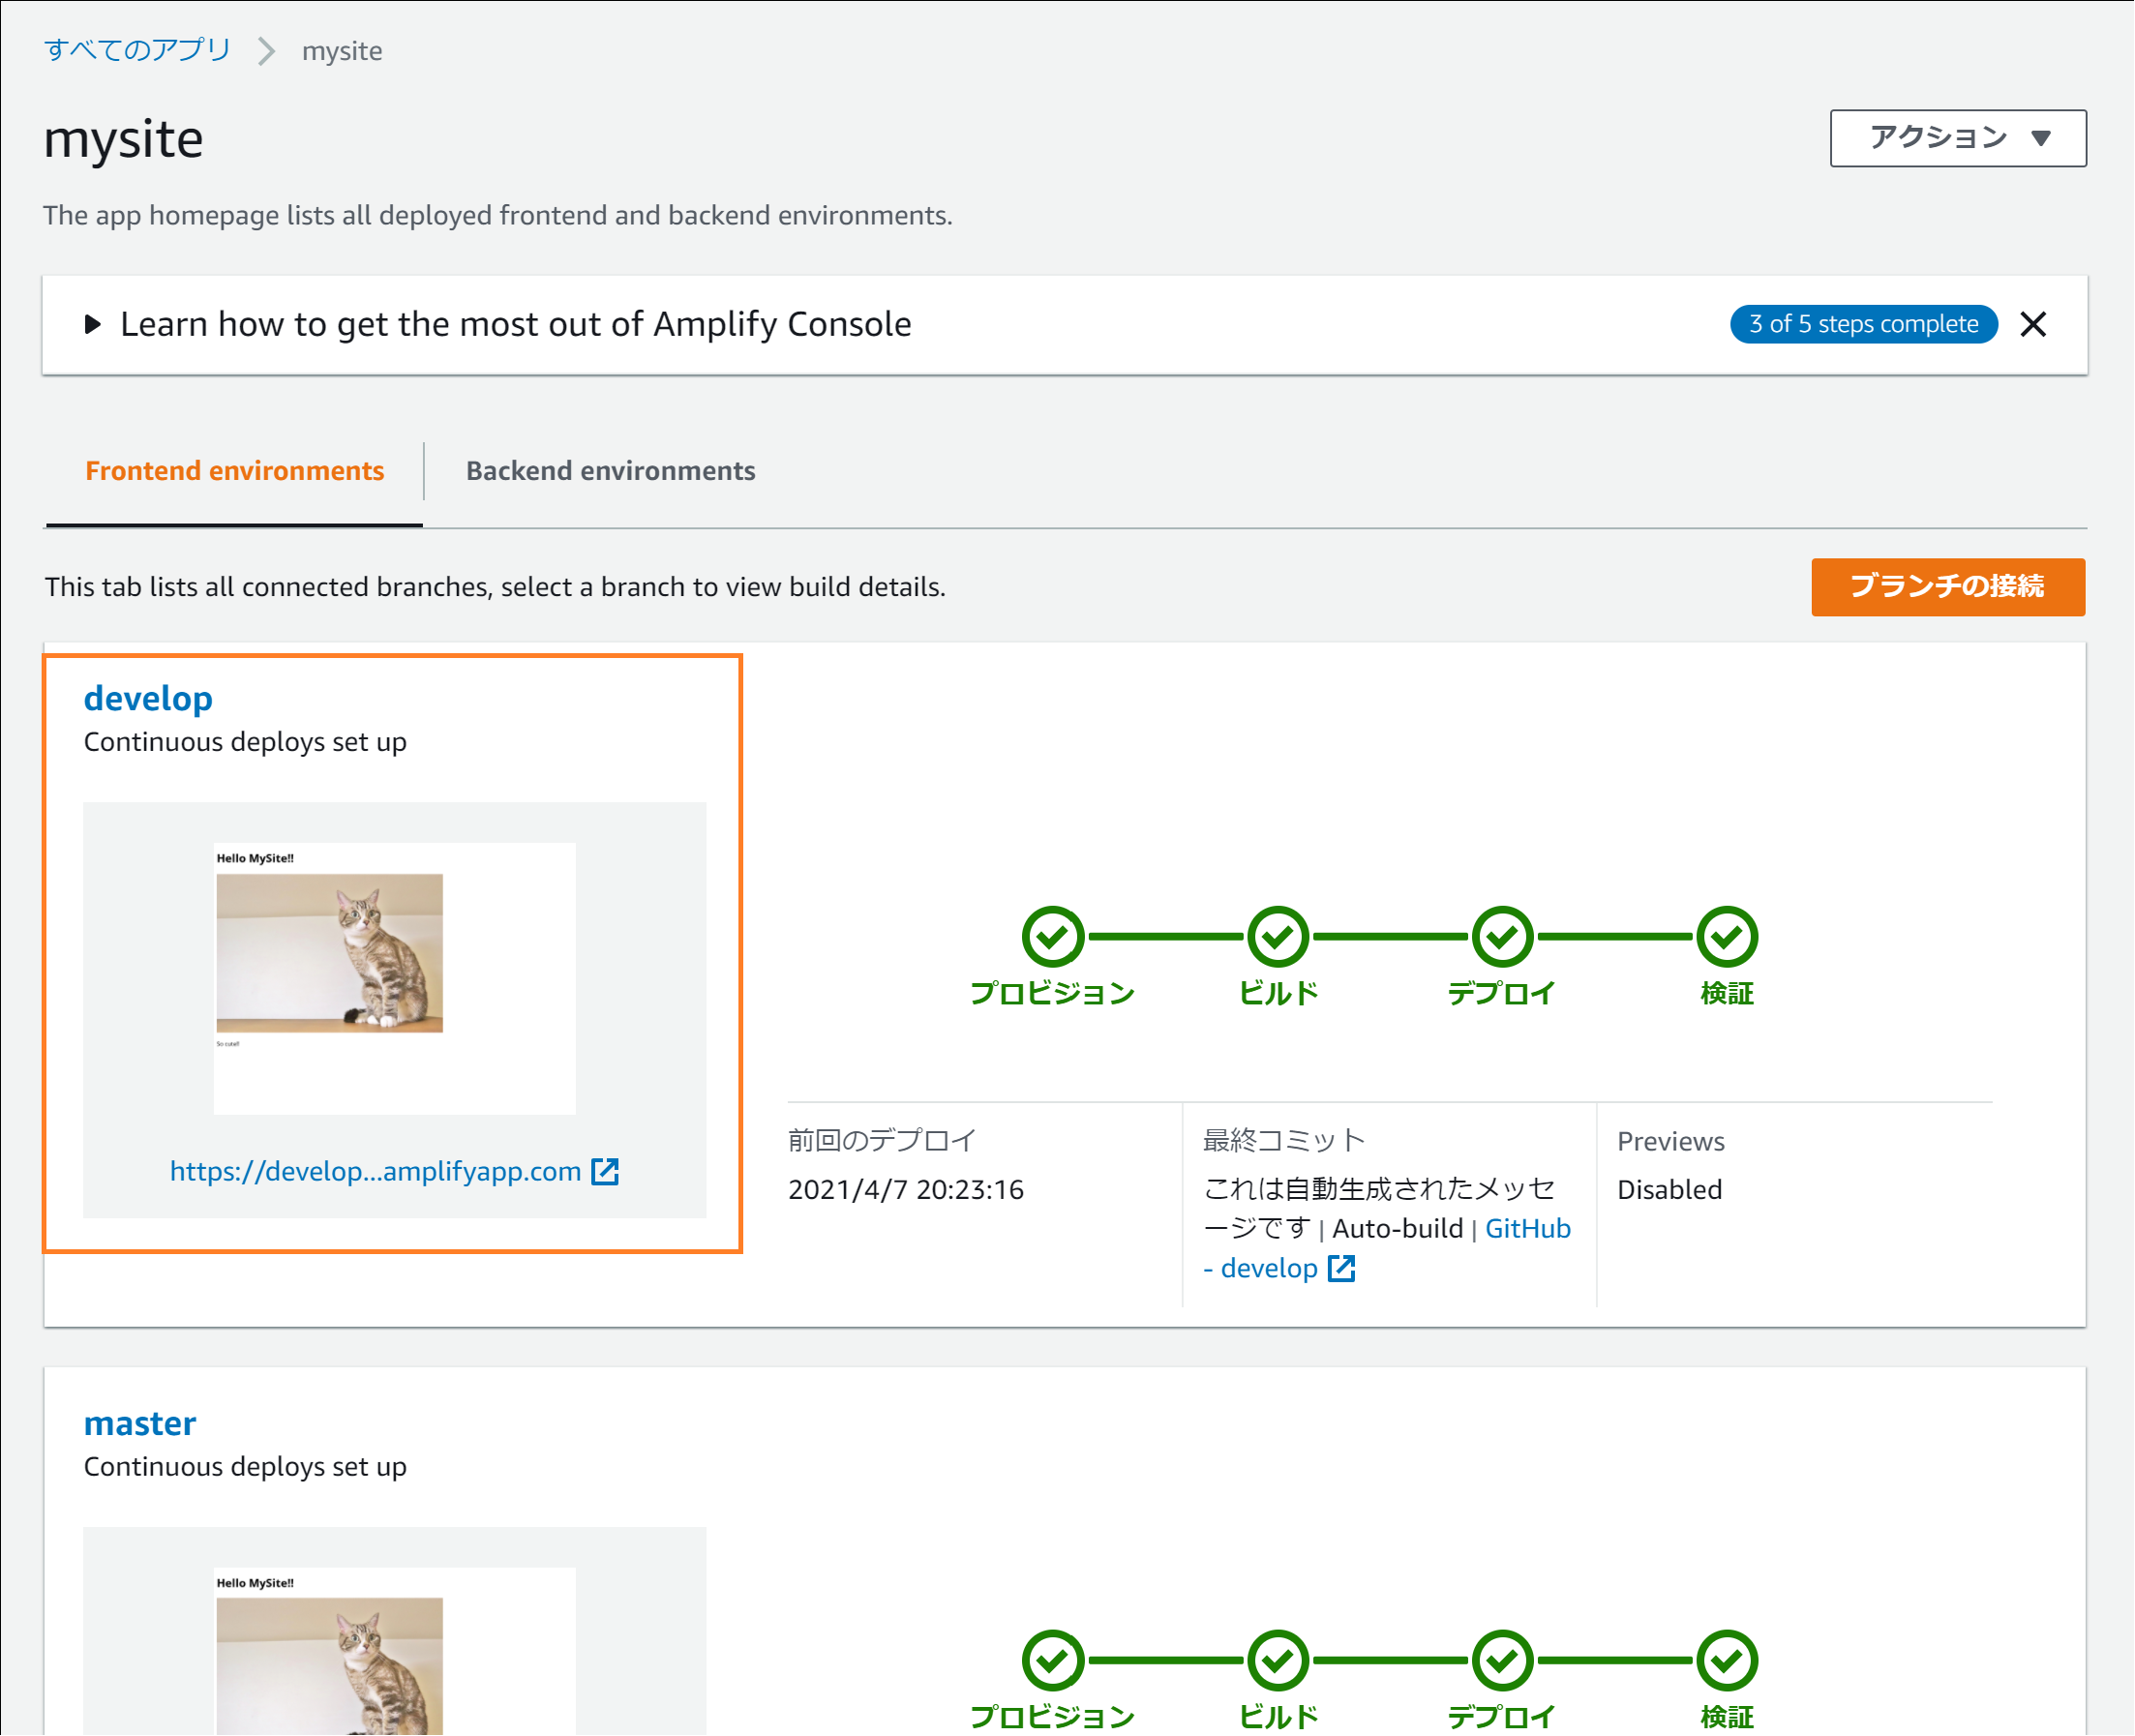Viewport: 2135px width, 1736px height.
Task: Click the 最終コミット label
Action: click(x=1283, y=1140)
